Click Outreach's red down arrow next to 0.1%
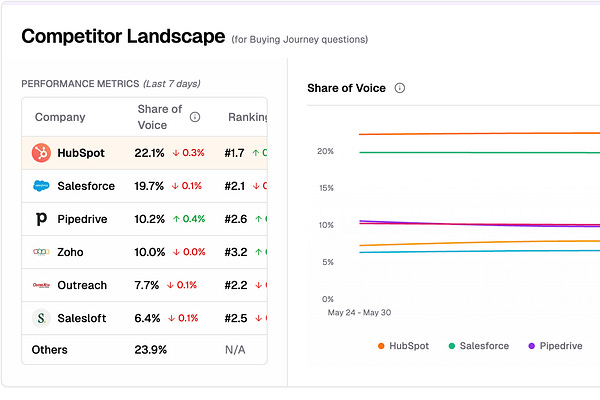The height and width of the screenshot is (400, 600). [x=170, y=285]
